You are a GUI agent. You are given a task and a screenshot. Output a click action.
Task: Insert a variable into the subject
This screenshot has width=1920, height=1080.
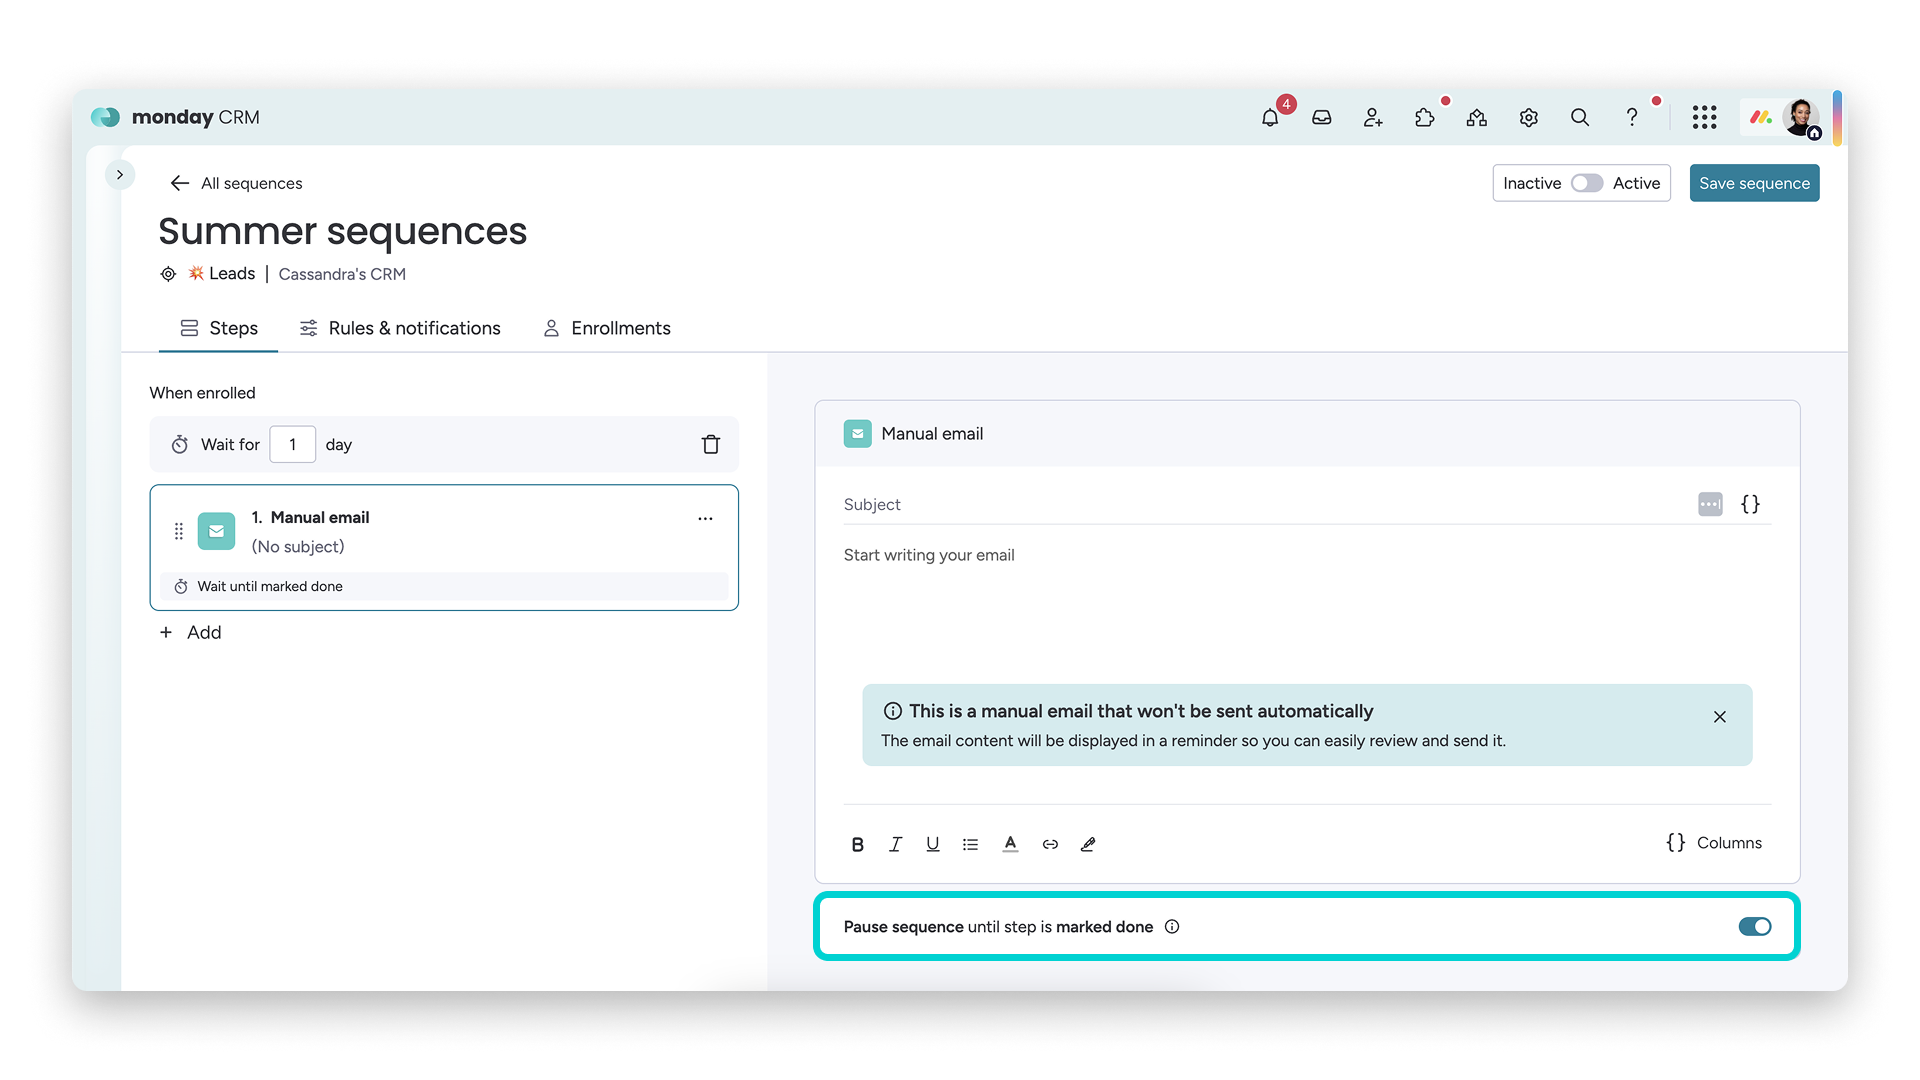click(1750, 504)
